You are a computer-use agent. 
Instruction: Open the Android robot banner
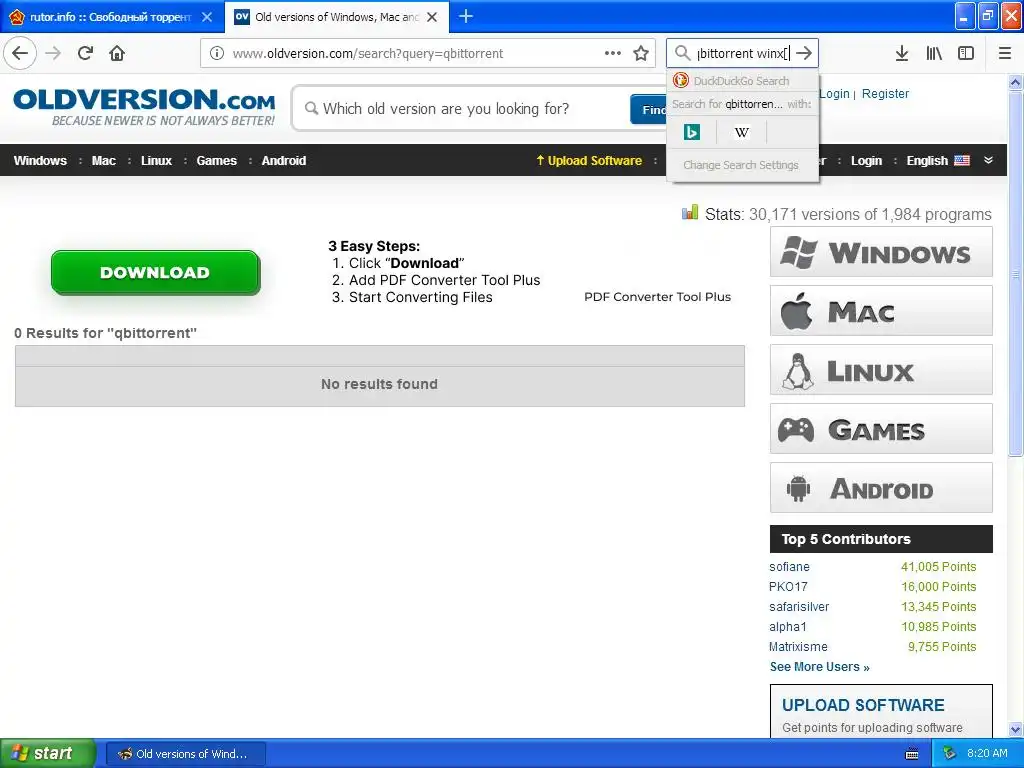click(x=881, y=488)
